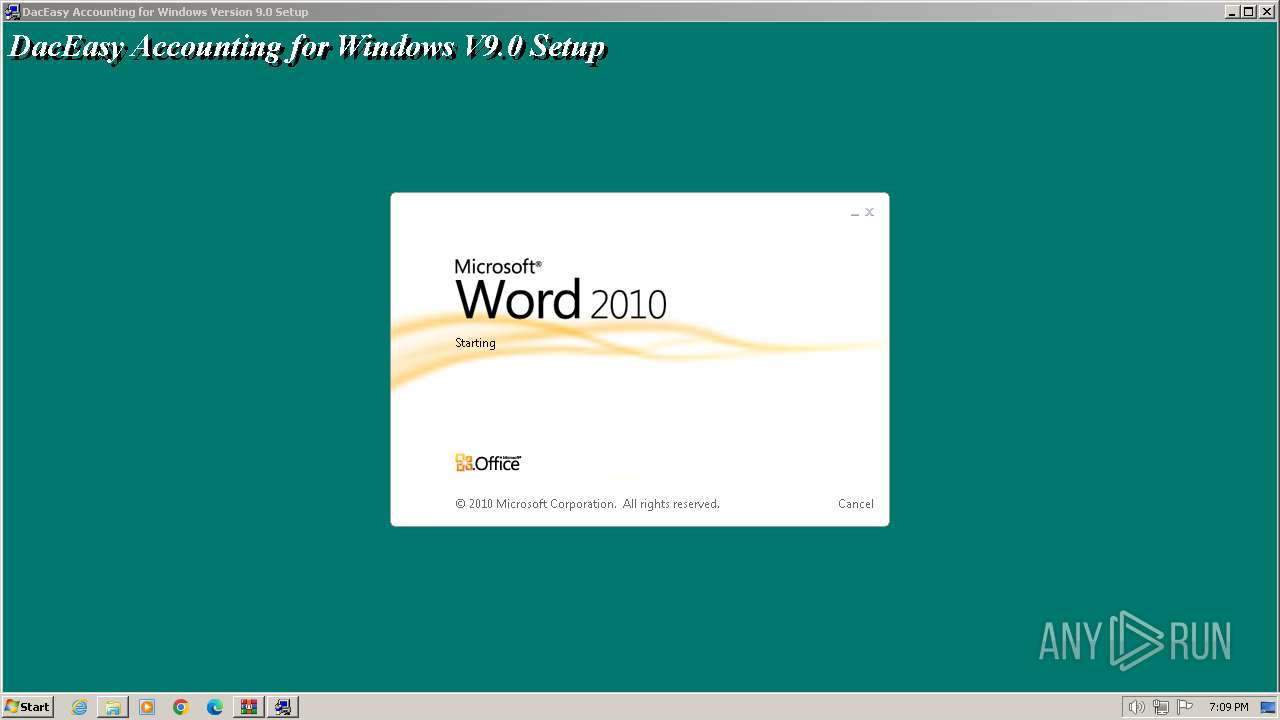
Task: Click the 'Word 2010' title text
Action: [x=560, y=299]
